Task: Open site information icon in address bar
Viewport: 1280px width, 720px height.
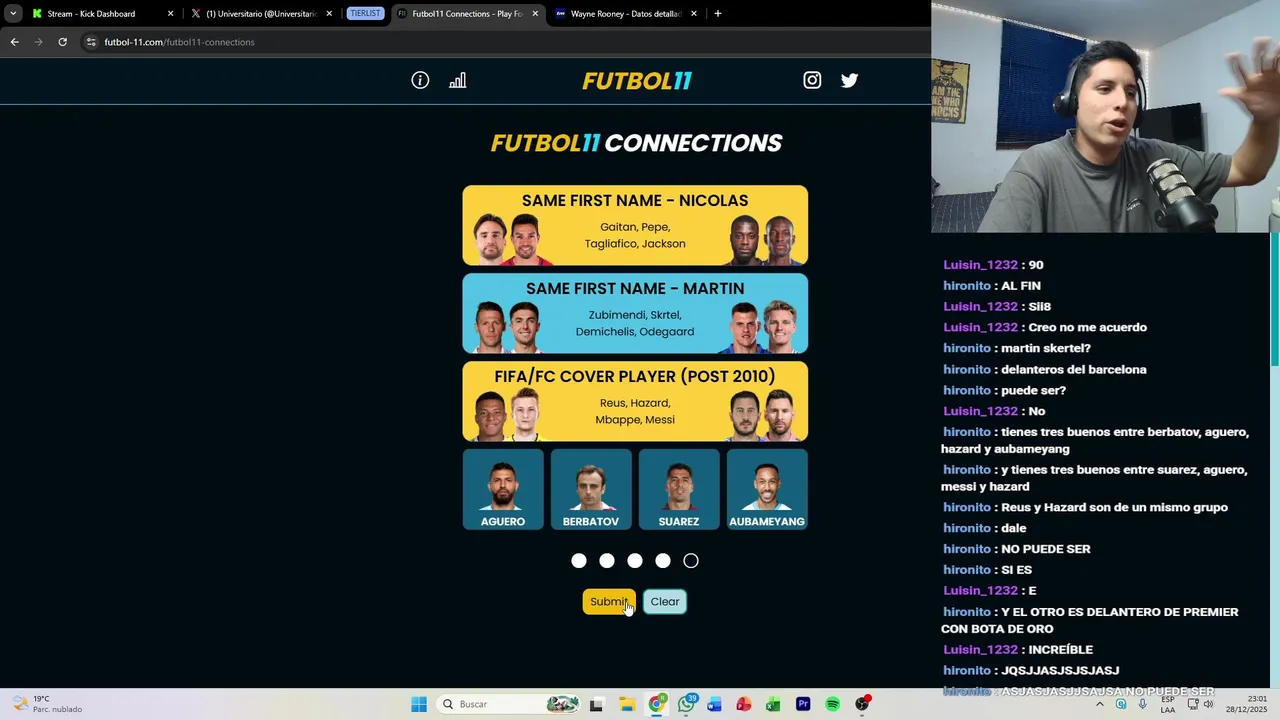Action: click(x=91, y=42)
